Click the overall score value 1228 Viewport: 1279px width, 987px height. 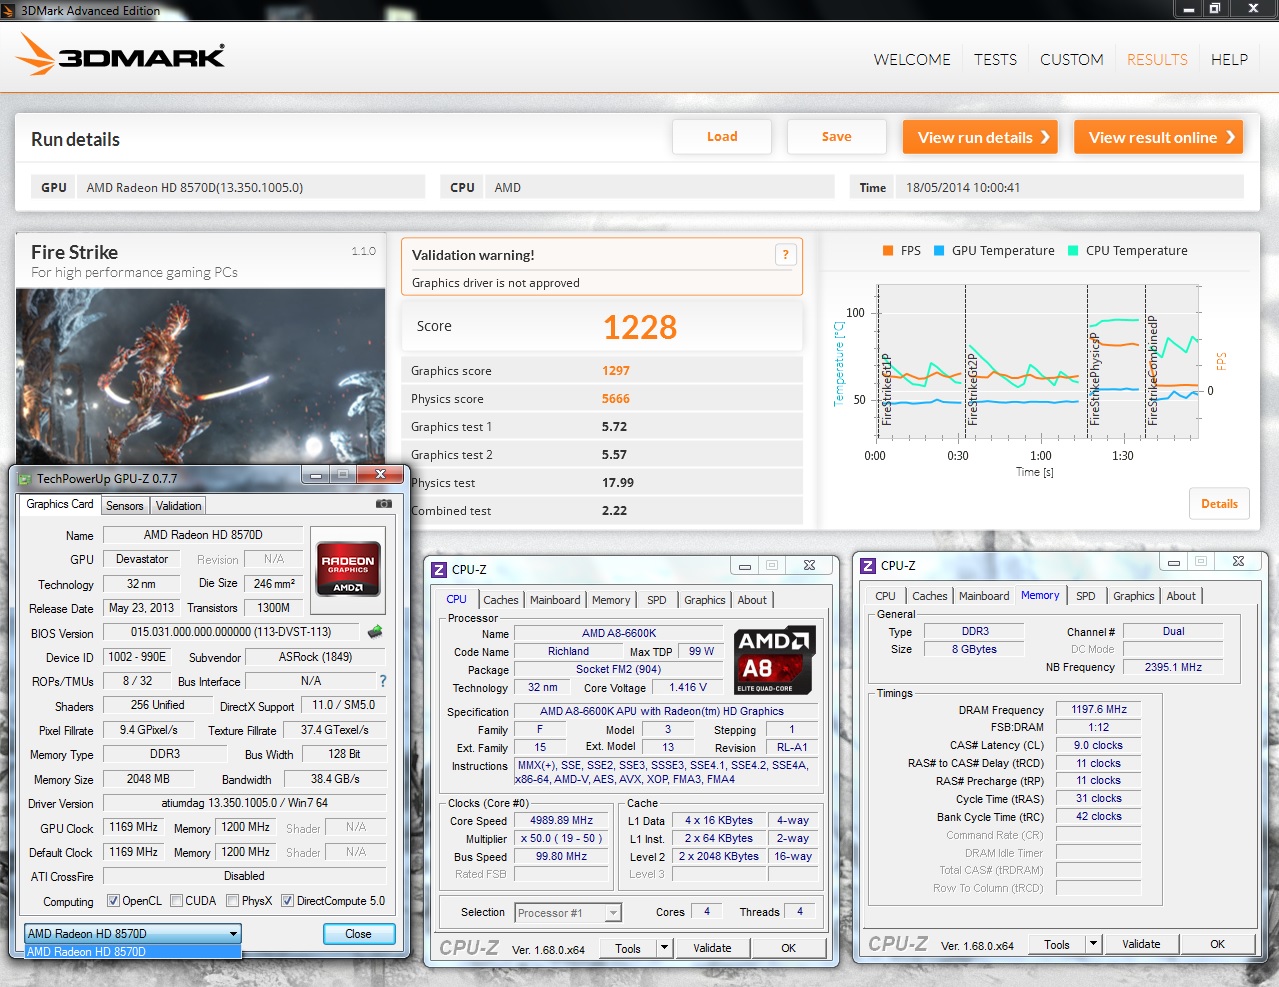pyautogui.click(x=640, y=327)
